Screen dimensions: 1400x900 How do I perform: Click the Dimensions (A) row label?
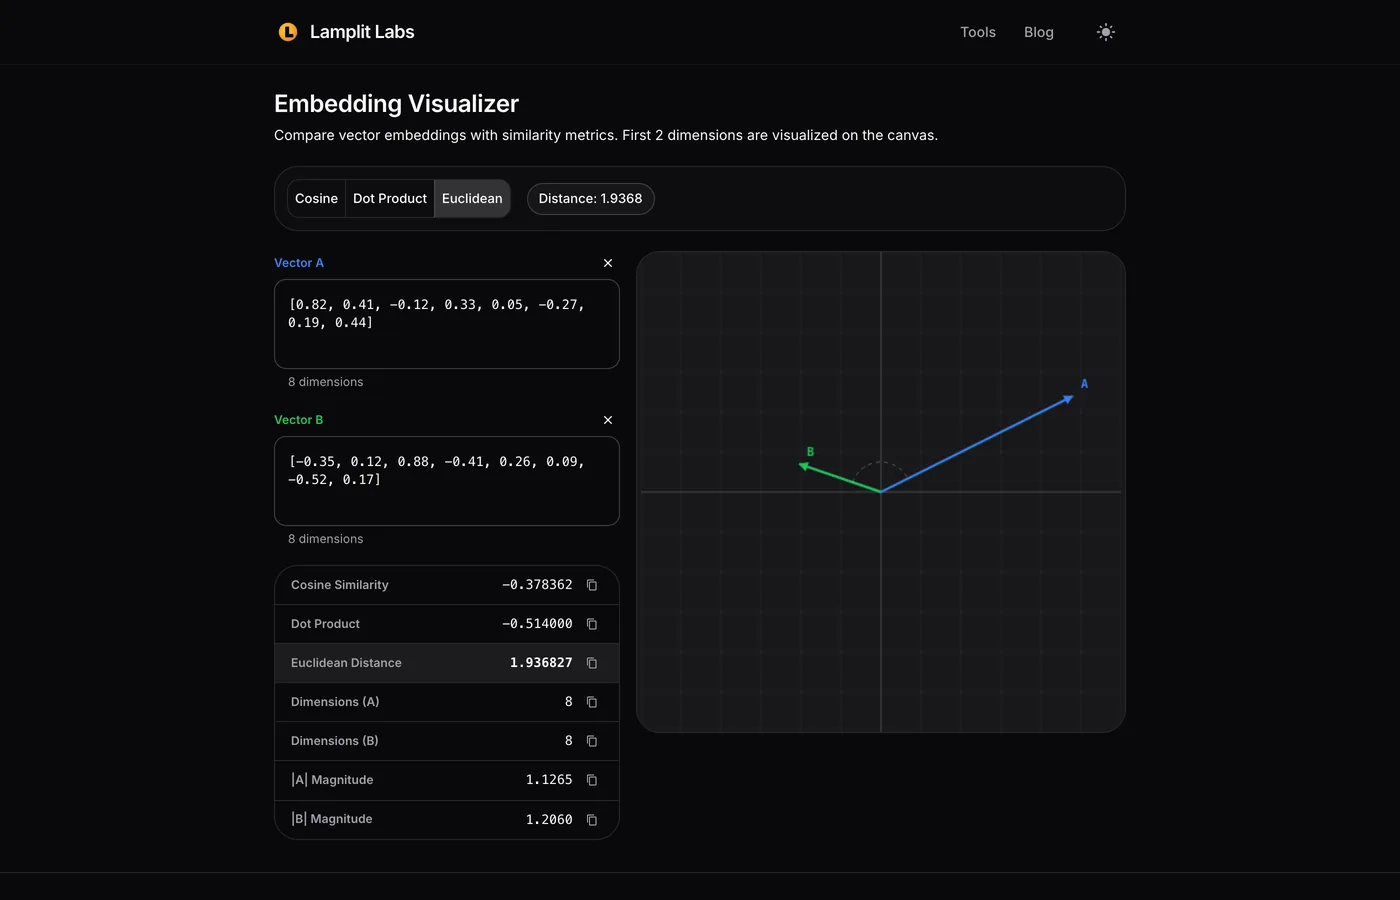click(335, 702)
